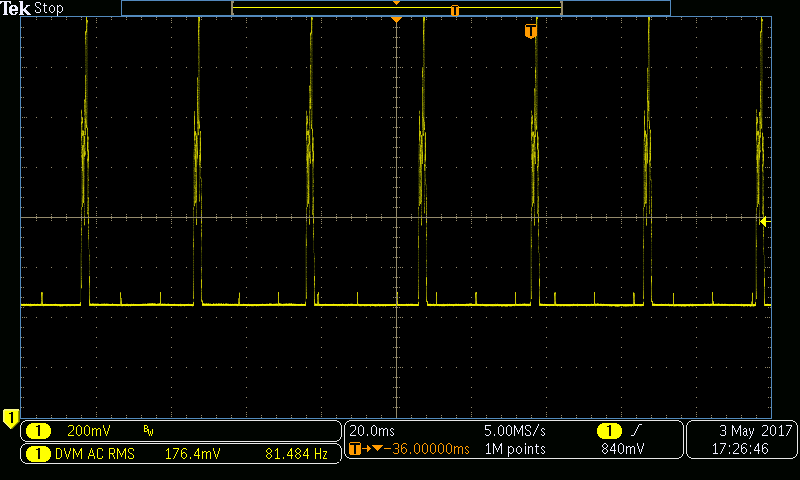Viewport: 800px width, 480px height.
Task: Click the 3 May 2017 date readout
Action: pyautogui.click(x=756, y=431)
